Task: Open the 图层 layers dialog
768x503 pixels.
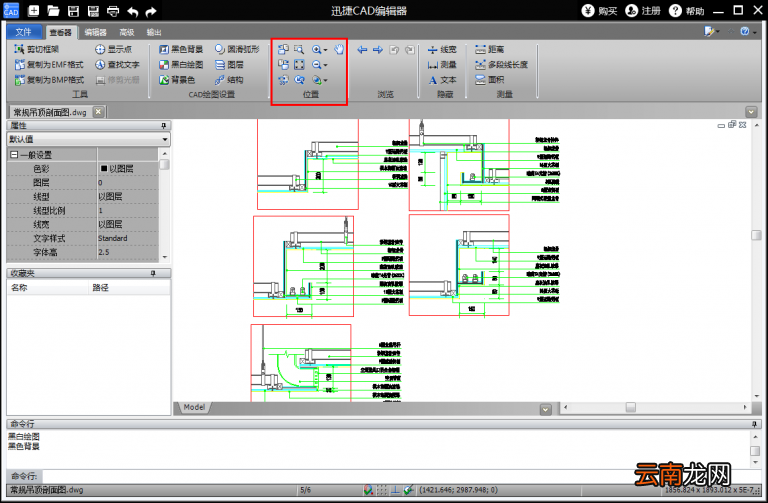Action: pos(229,65)
